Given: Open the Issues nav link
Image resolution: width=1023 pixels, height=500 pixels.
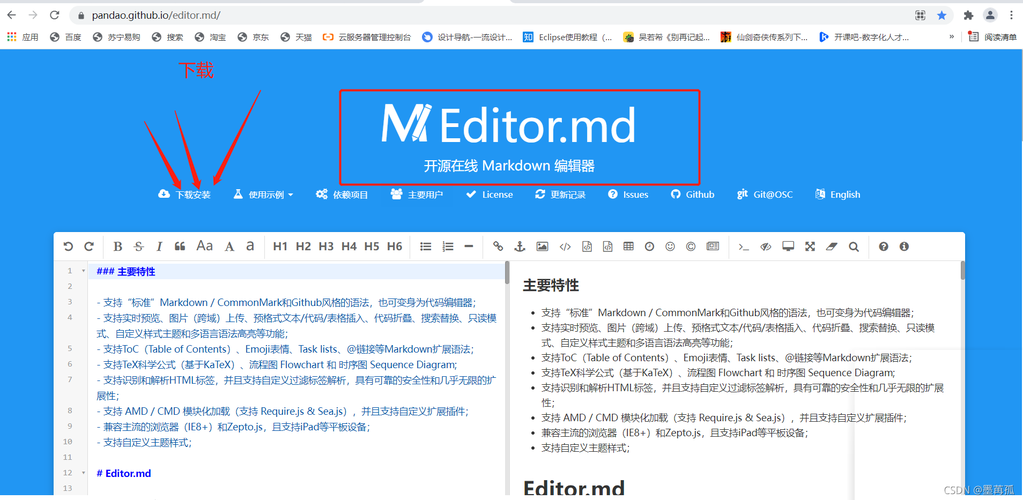Looking at the screenshot, I should (628, 195).
